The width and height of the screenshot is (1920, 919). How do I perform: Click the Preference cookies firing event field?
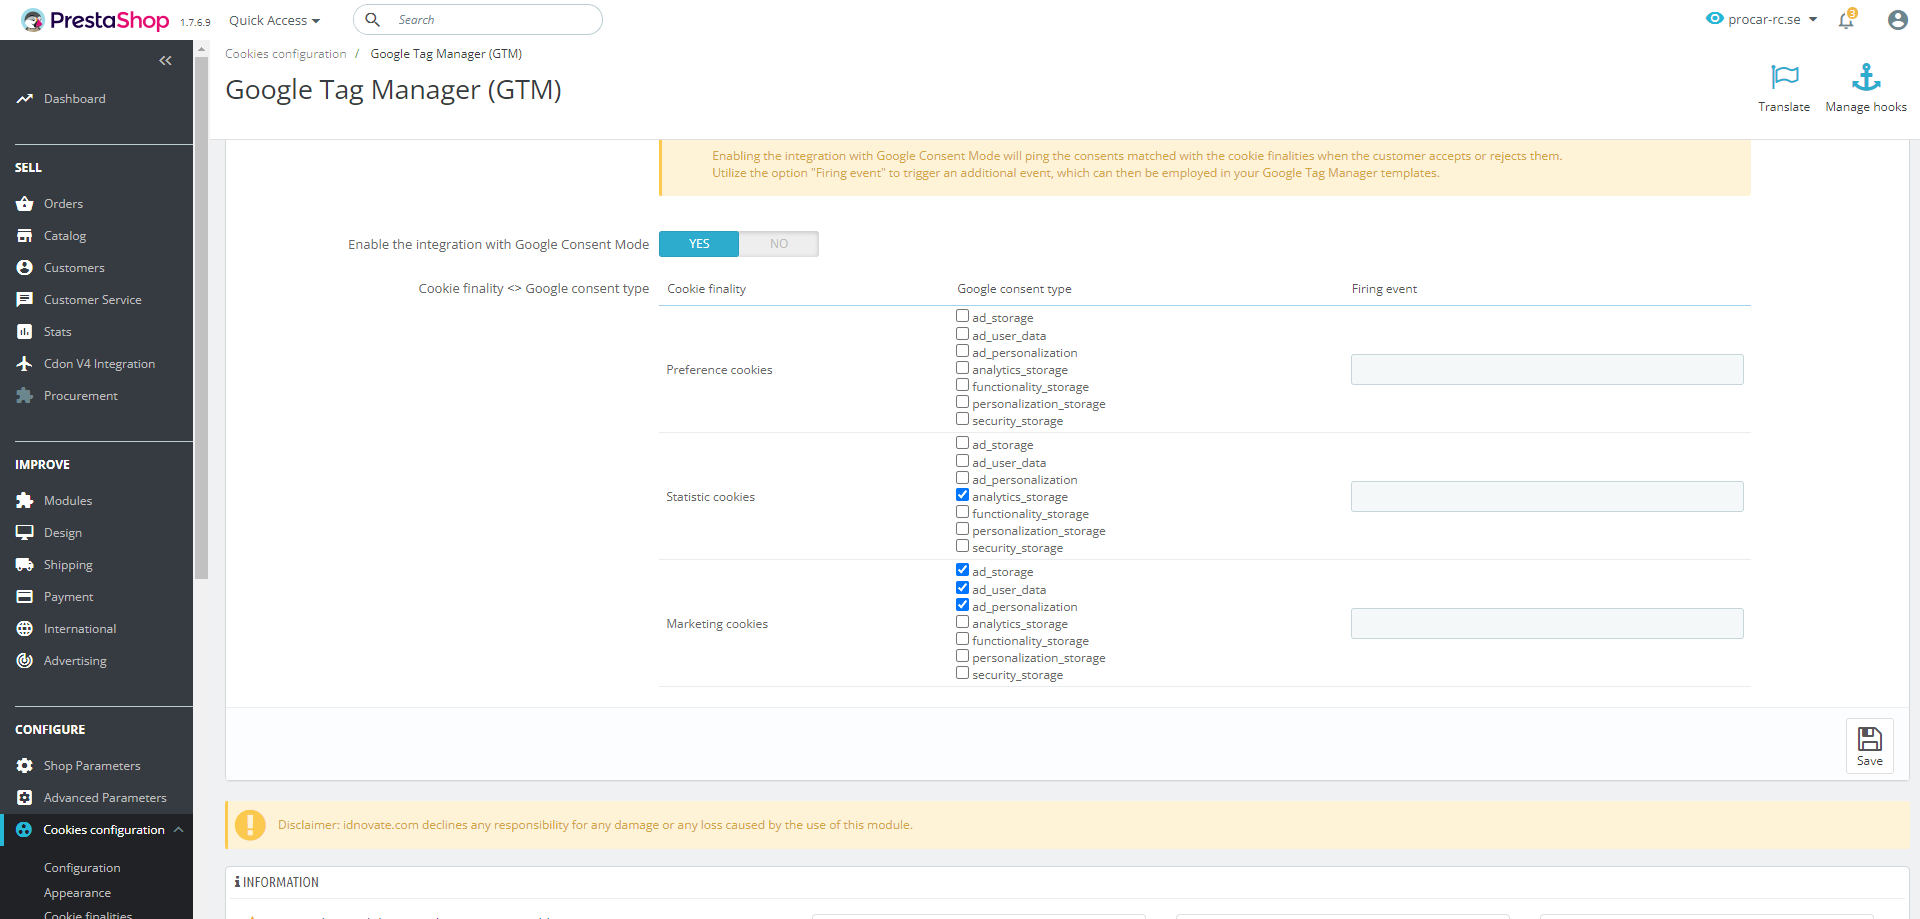(1547, 370)
